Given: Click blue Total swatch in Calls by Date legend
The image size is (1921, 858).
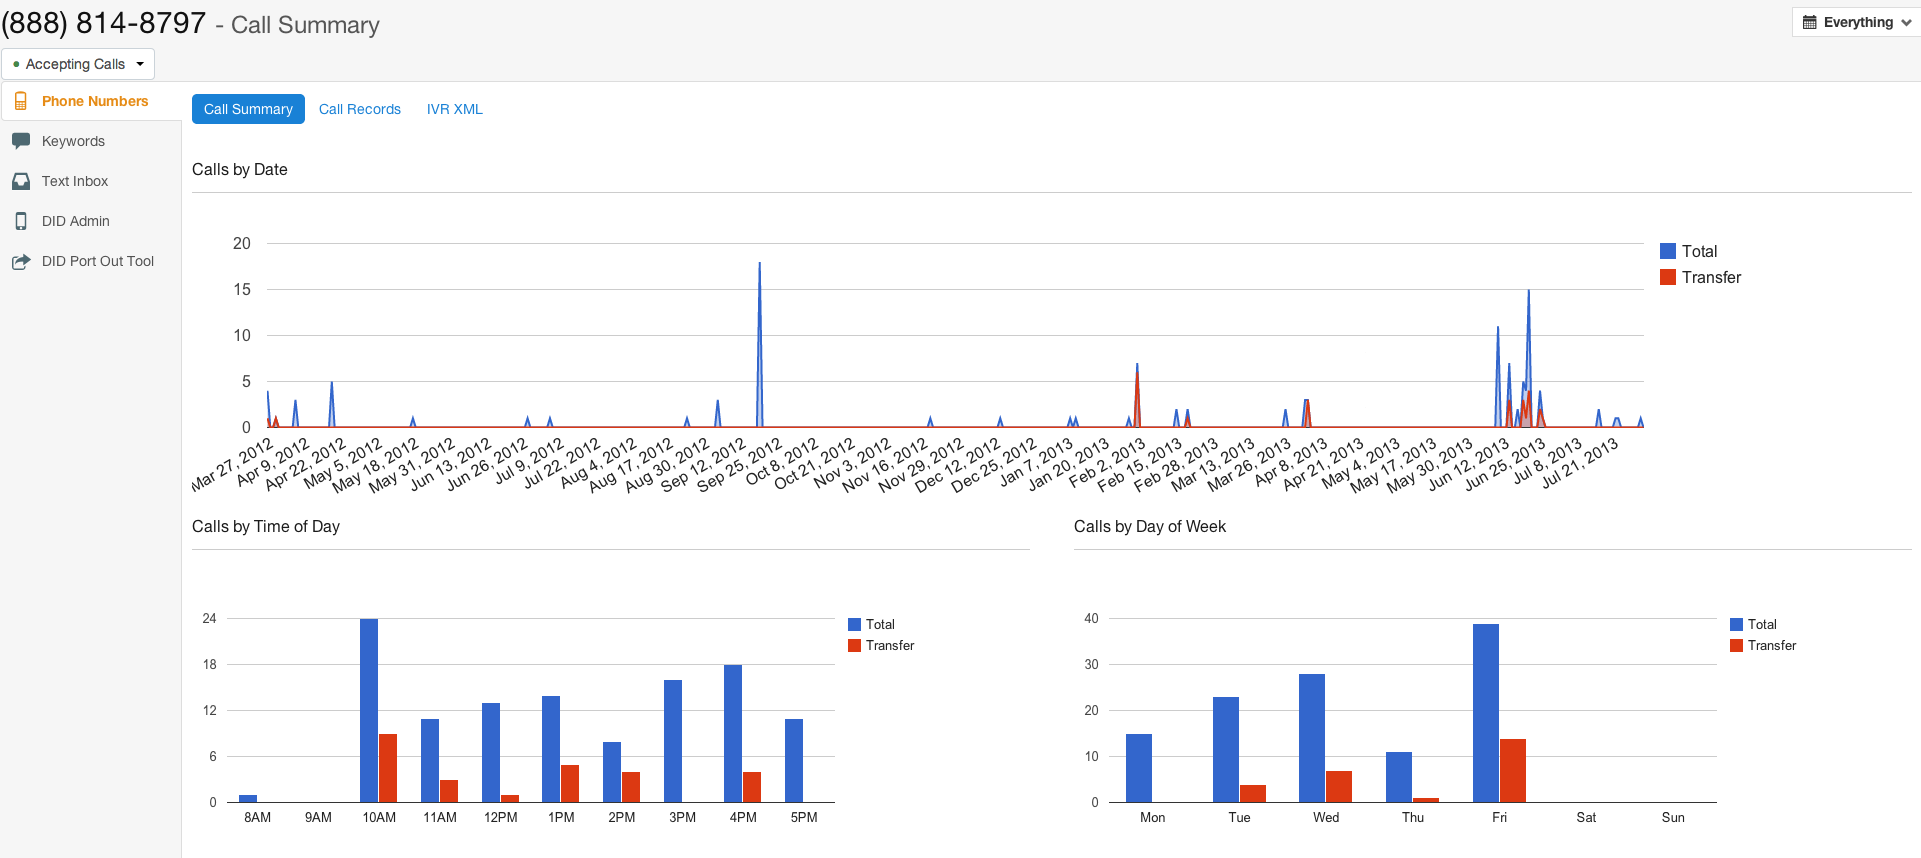Looking at the screenshot, I should [x=1668, y=251].
